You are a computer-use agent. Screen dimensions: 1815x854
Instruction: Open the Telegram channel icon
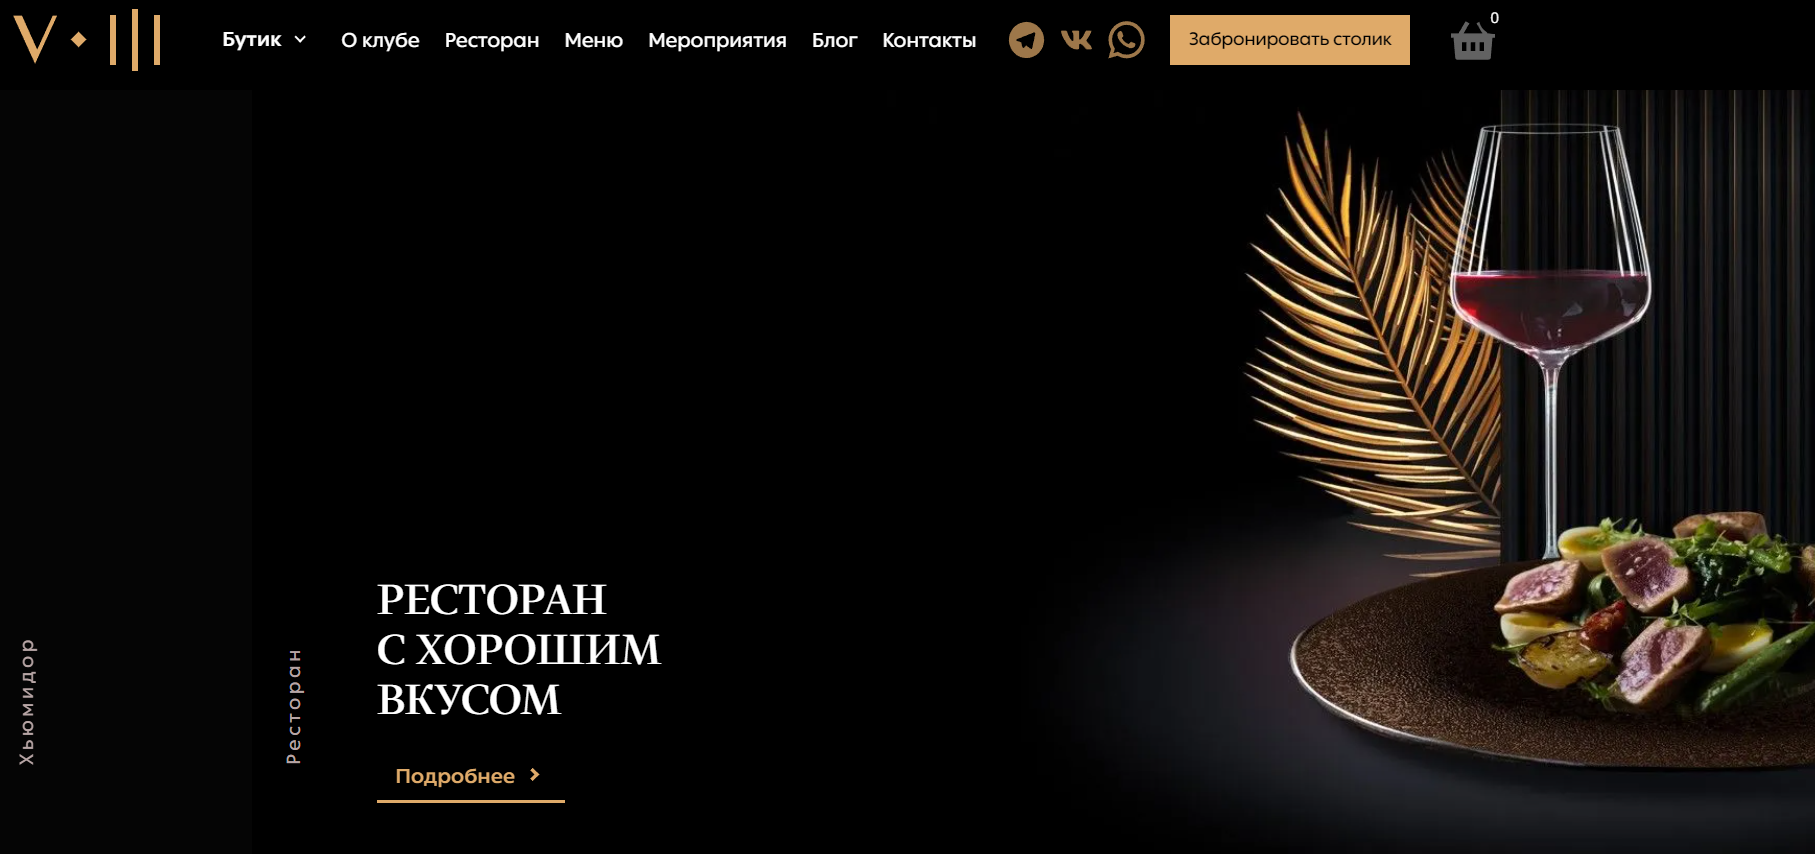coord(1026,40)
